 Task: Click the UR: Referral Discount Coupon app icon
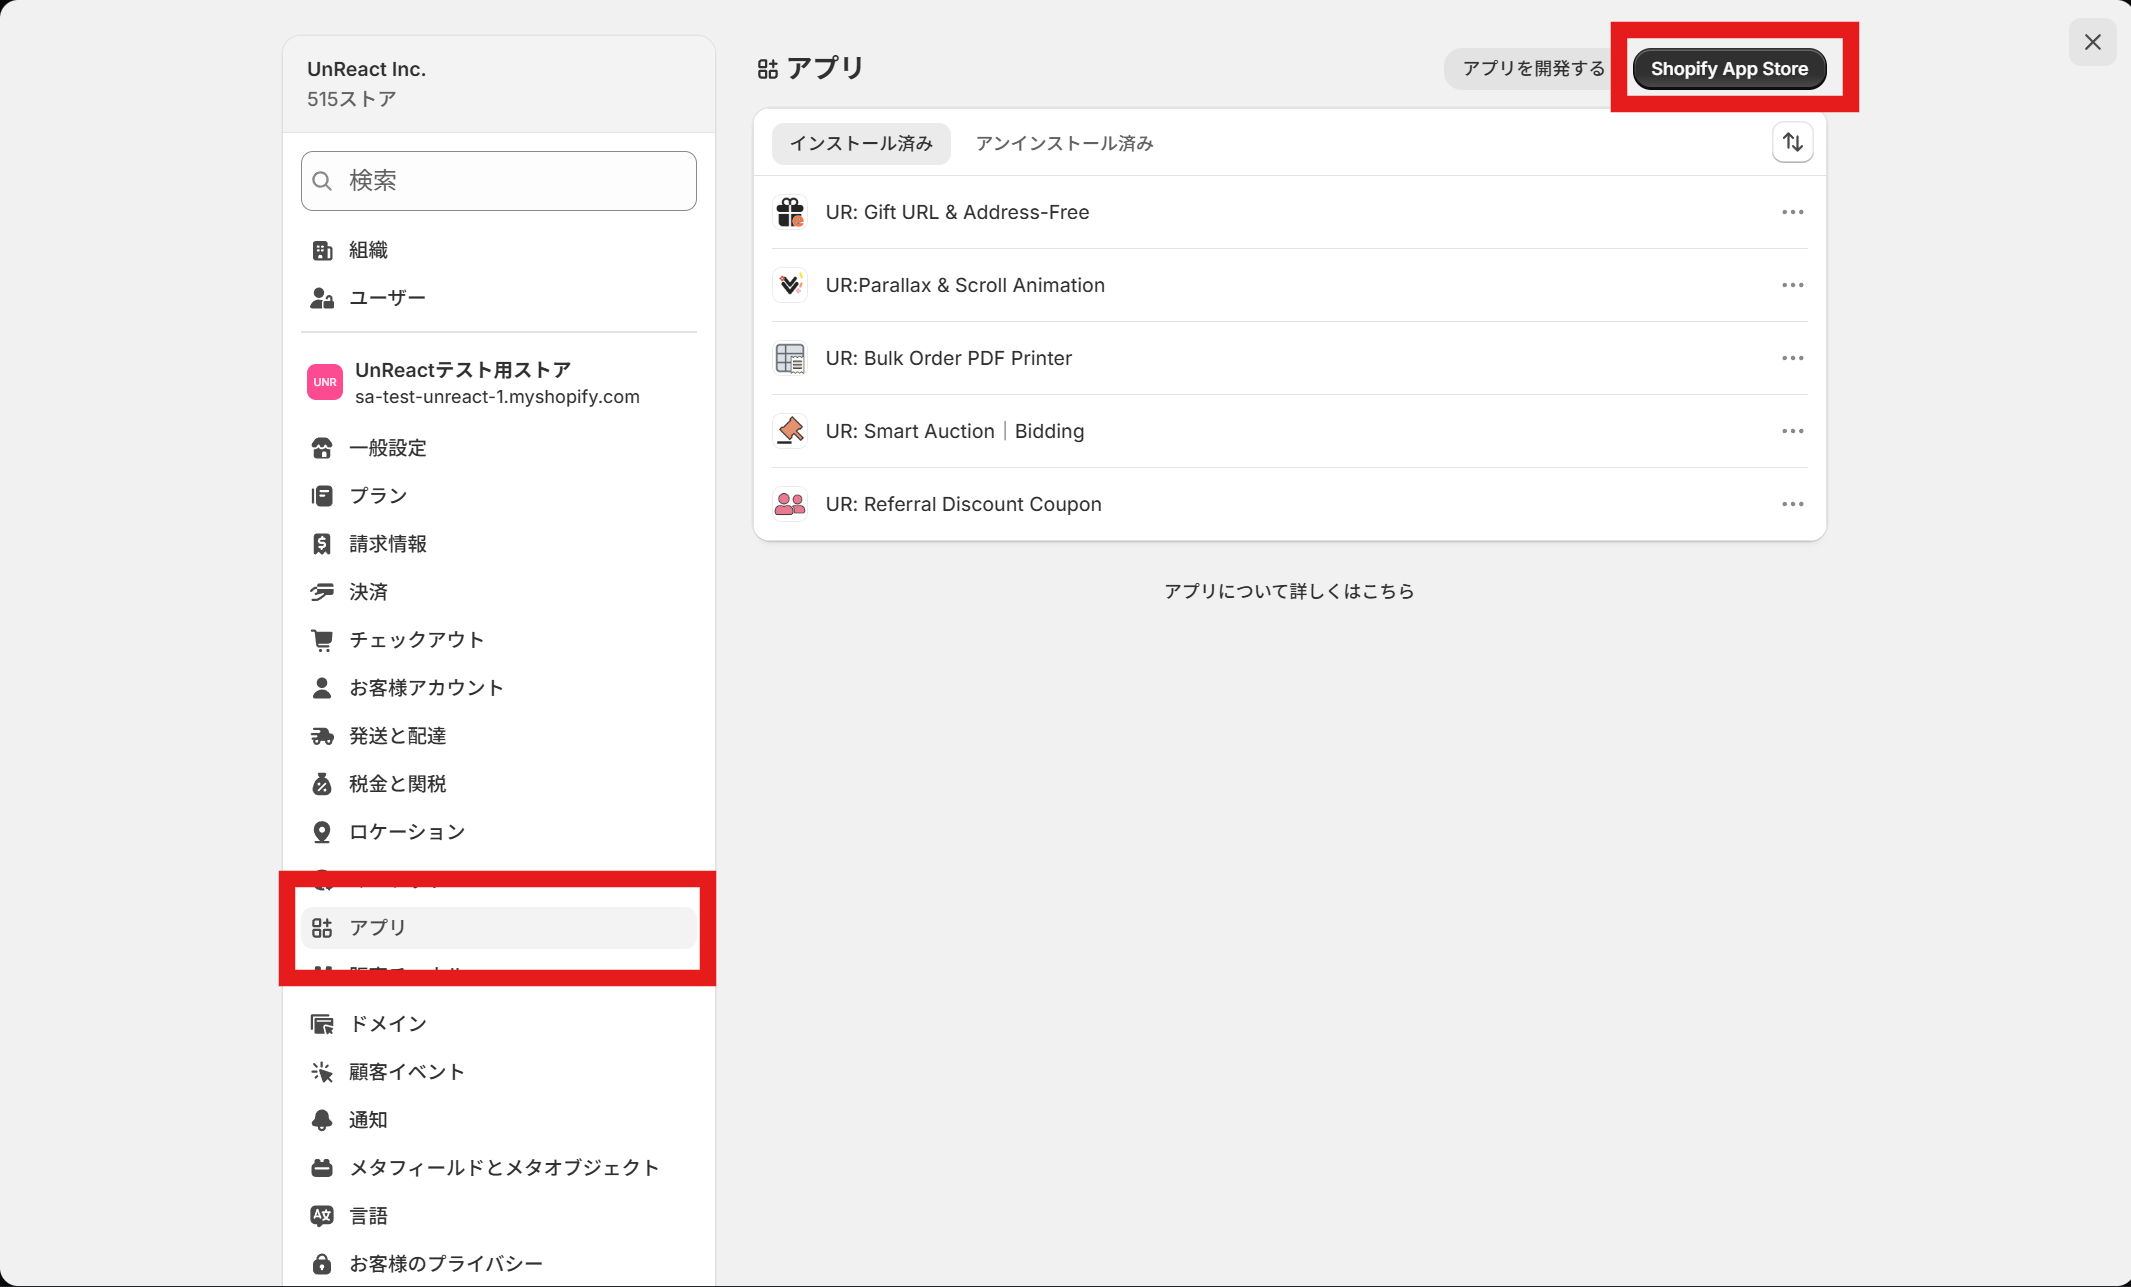point(790,504)
